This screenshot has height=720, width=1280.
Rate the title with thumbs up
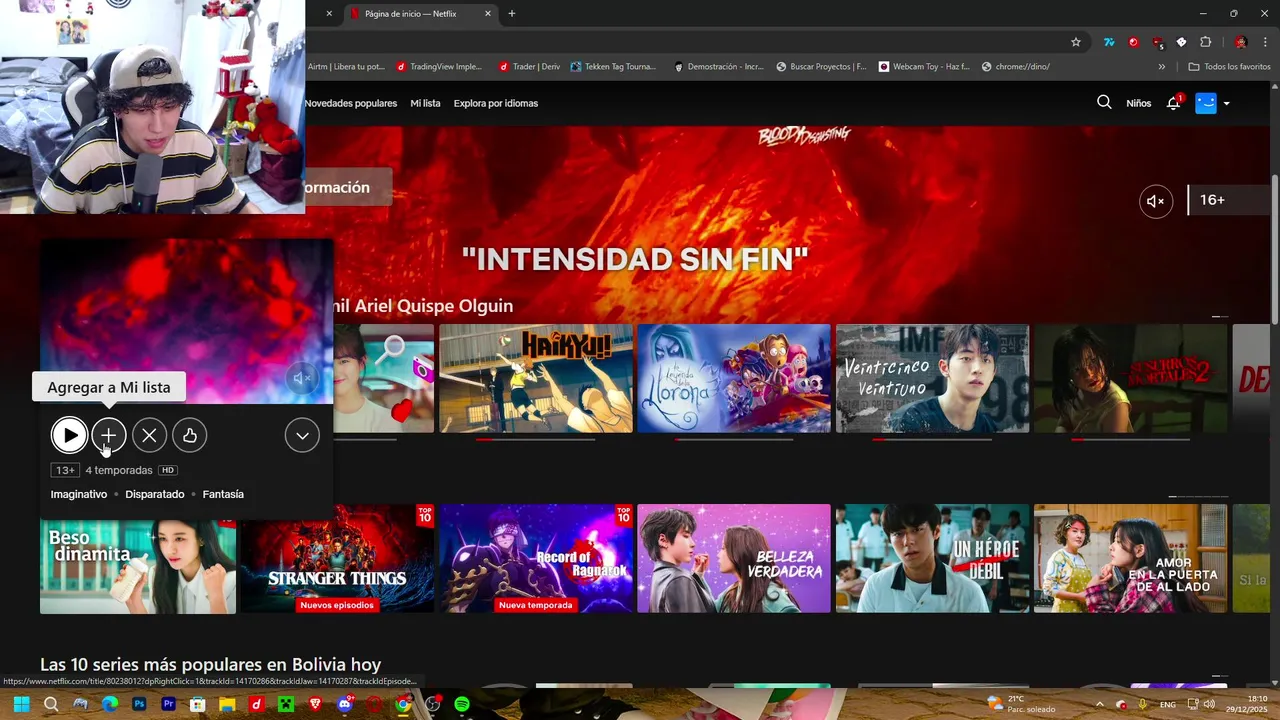(x=189, y=435)
